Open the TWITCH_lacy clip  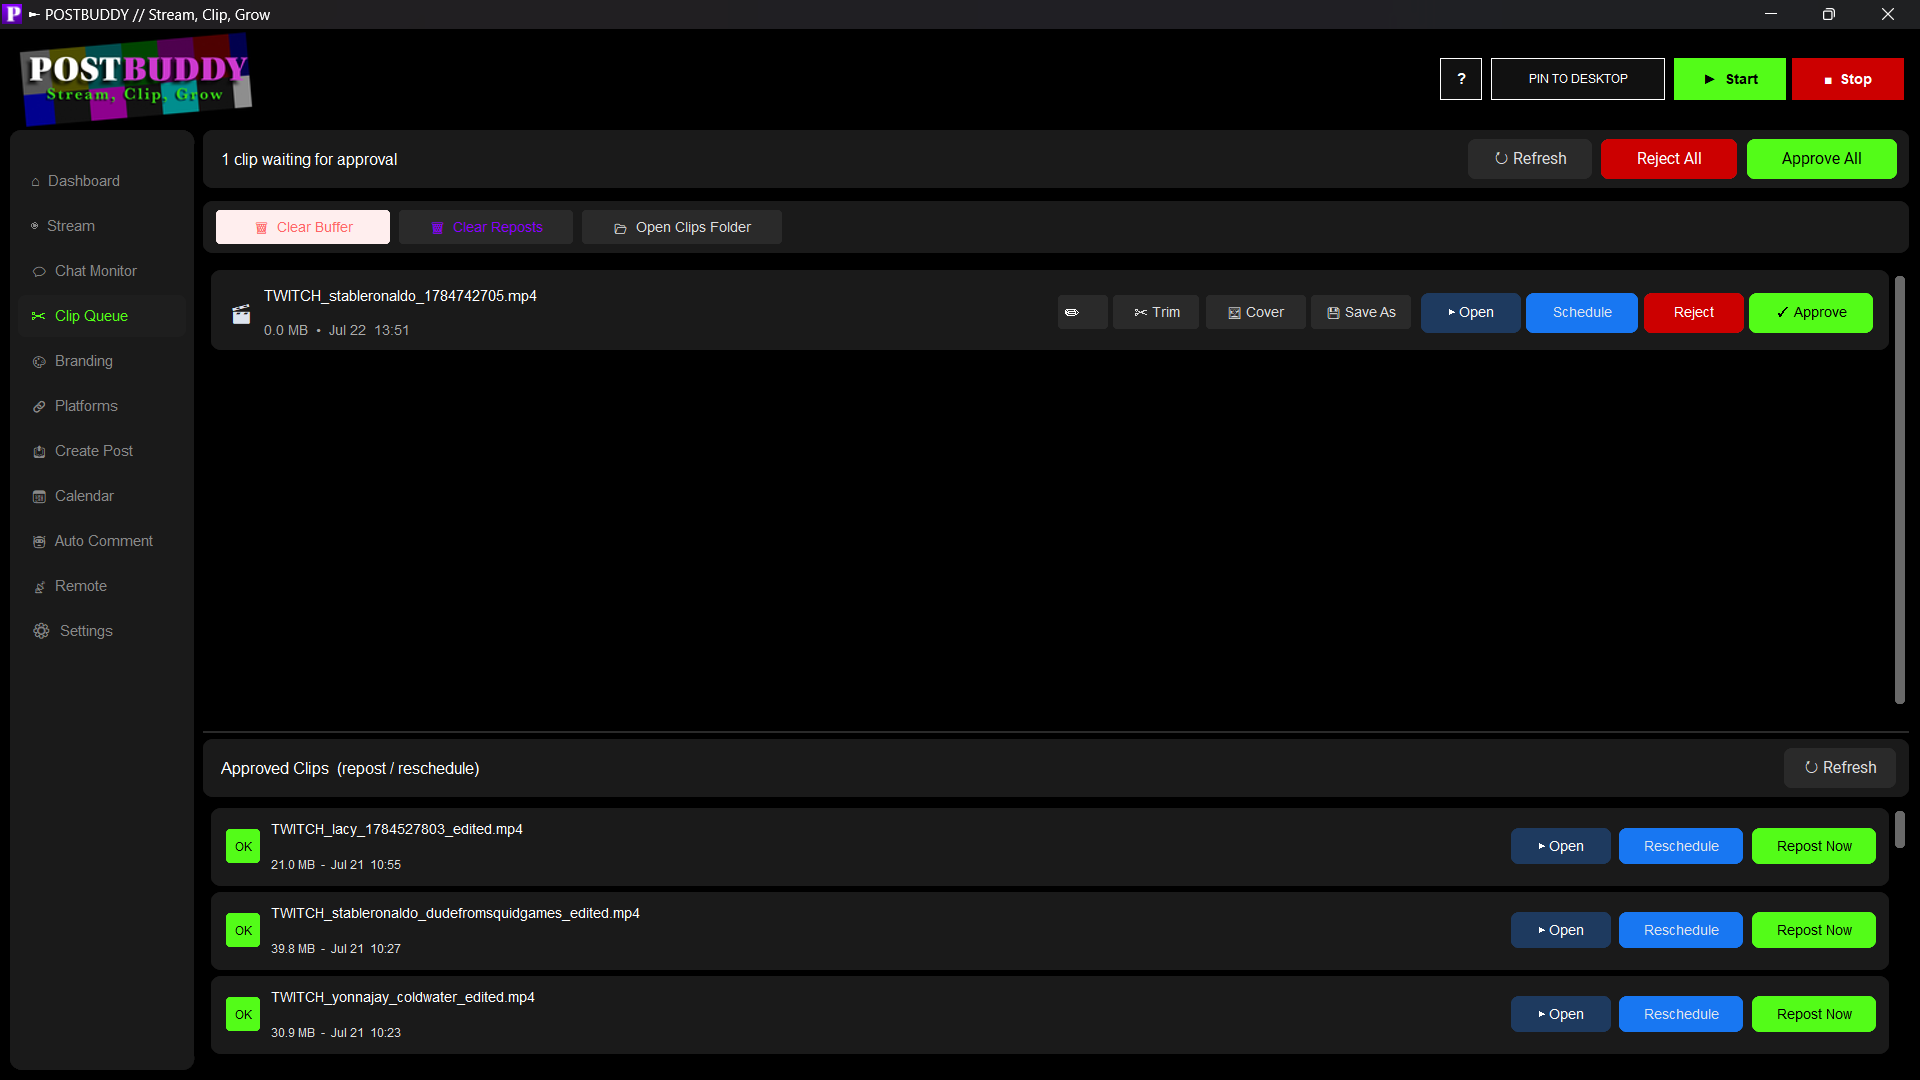coord(1561,846)
